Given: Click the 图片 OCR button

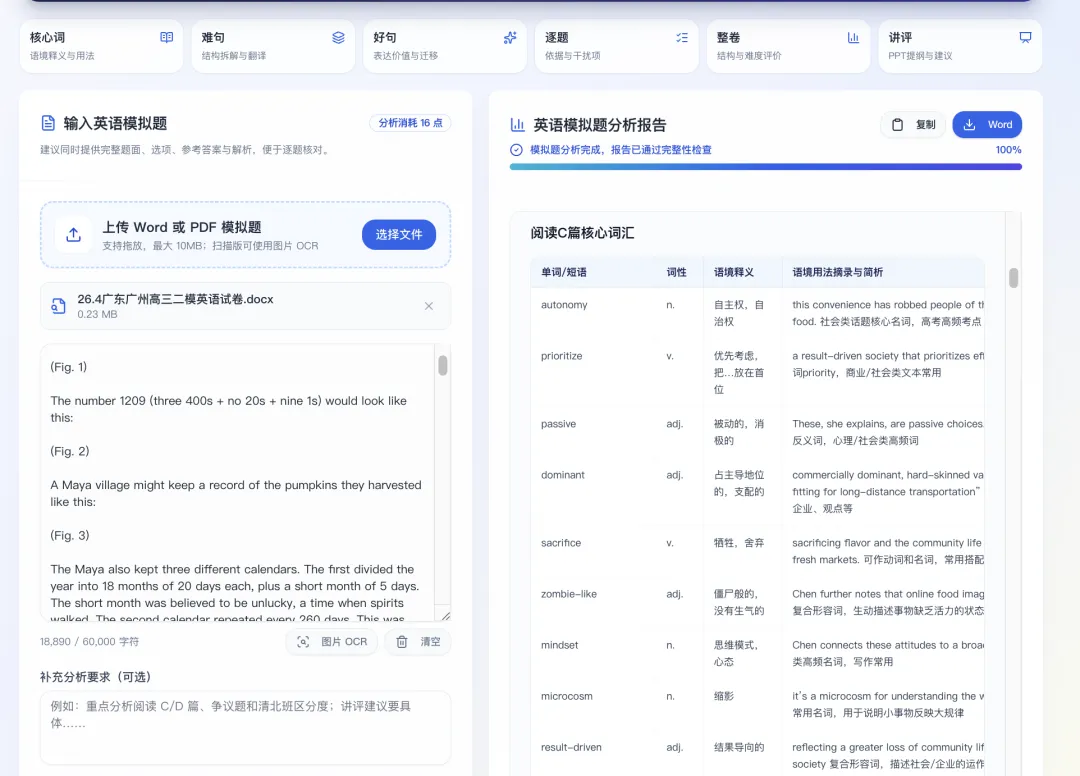Looking at the screenshot, I should pyautogui.click(x=332, y=642).
